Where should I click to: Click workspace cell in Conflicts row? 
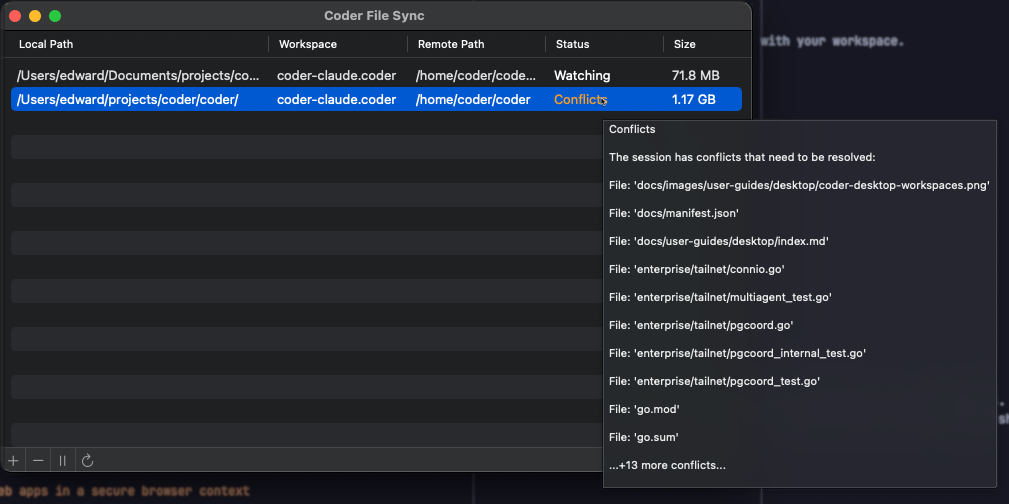point(337,100)
